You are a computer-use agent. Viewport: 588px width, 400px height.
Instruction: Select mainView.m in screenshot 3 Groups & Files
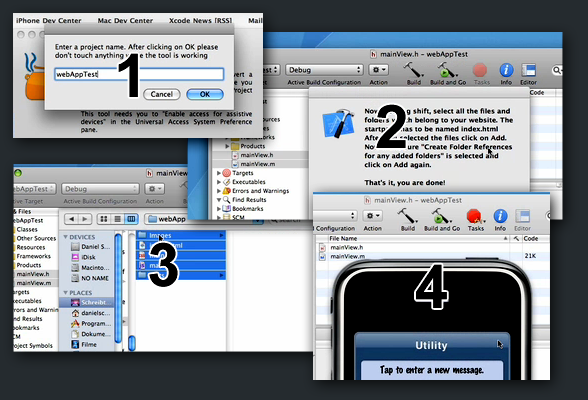click(34, 283)
